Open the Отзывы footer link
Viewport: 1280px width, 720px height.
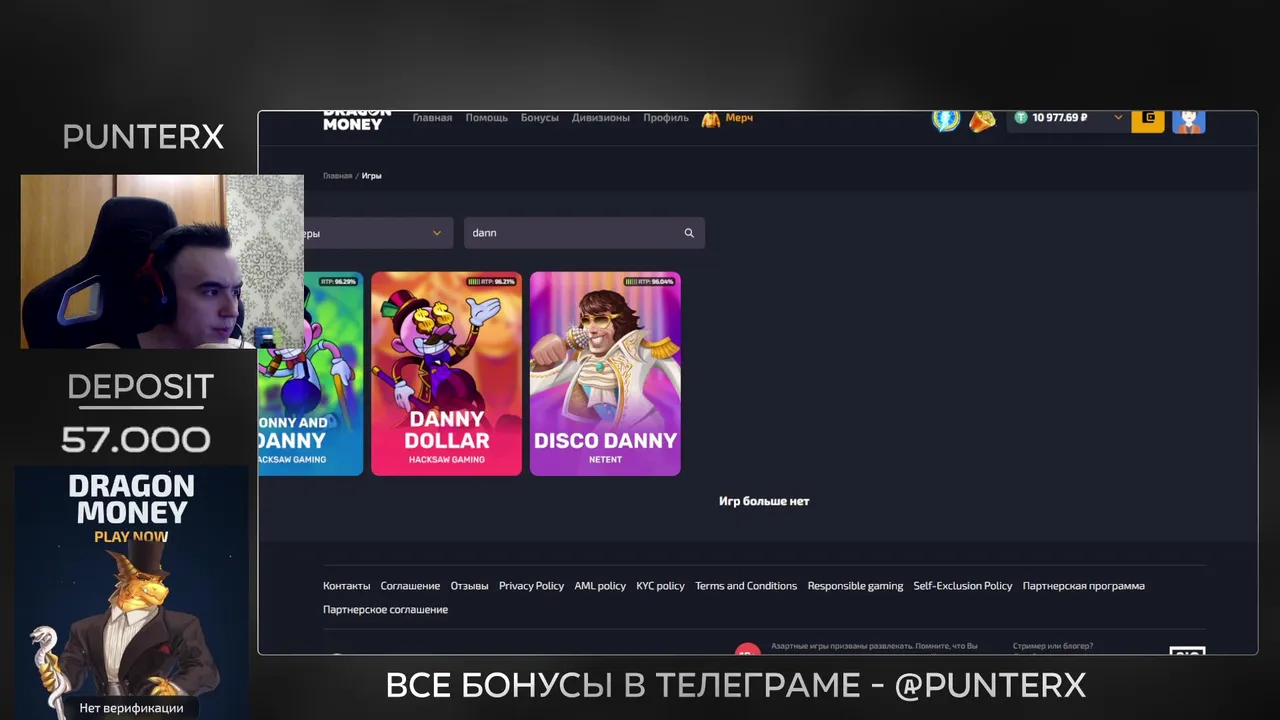click(x=469, y=586)
